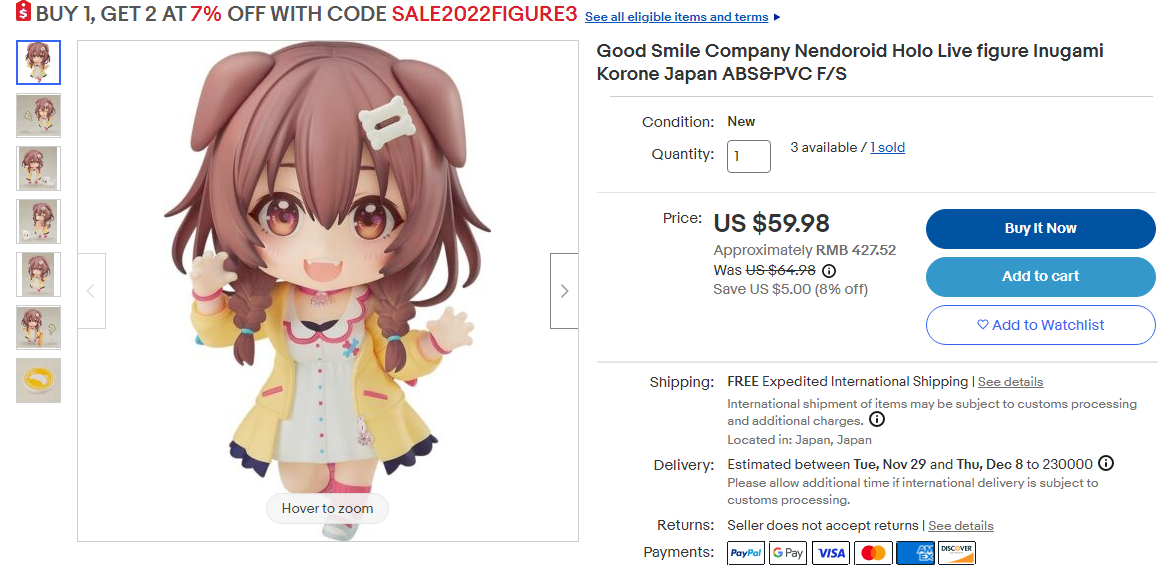Image resolution: width=1162 pixels, height=573 pixels.
Task: Open the '1 sold' link
Action: coord(887,147)
